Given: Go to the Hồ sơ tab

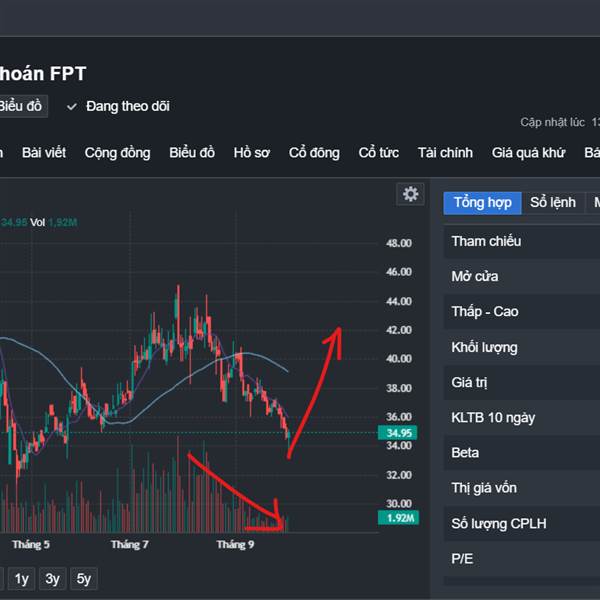Looking at the screenshot, I should (x=252, y=153).
